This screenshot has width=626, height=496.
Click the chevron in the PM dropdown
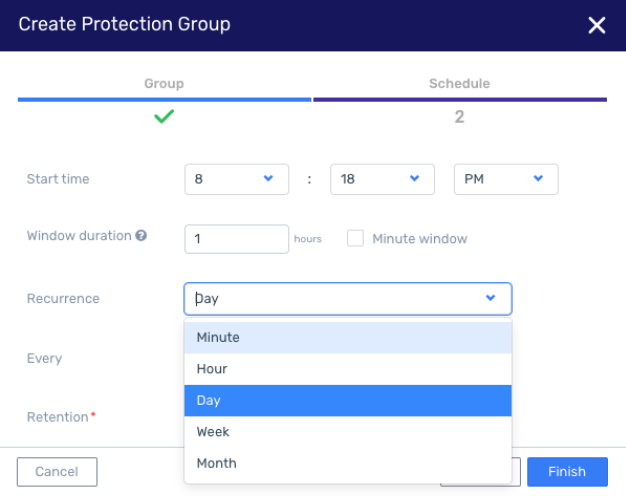point(538,178)
